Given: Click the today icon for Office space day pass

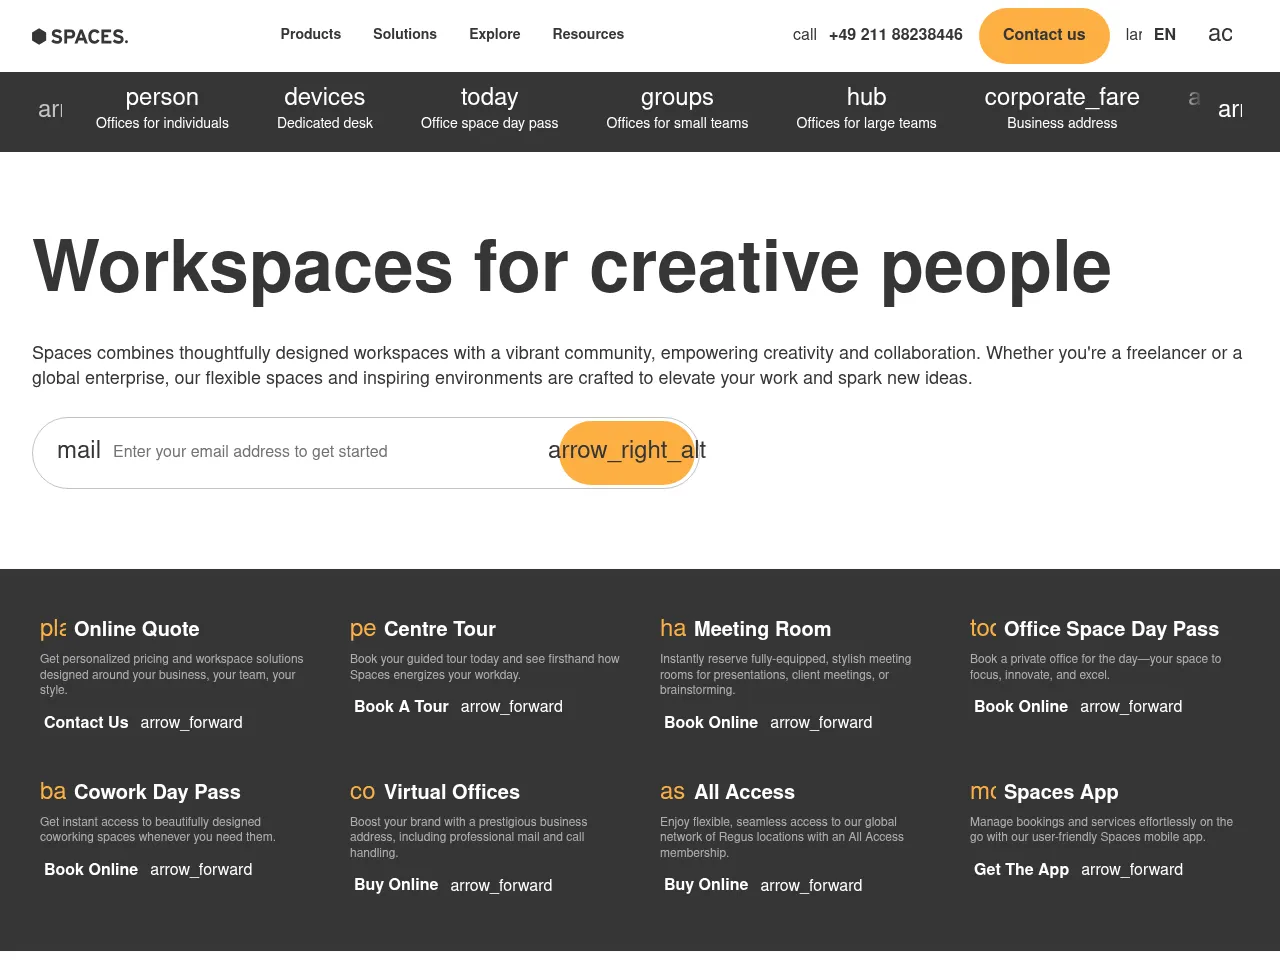Looking at the screenshot, I should [x=489, y=97].
